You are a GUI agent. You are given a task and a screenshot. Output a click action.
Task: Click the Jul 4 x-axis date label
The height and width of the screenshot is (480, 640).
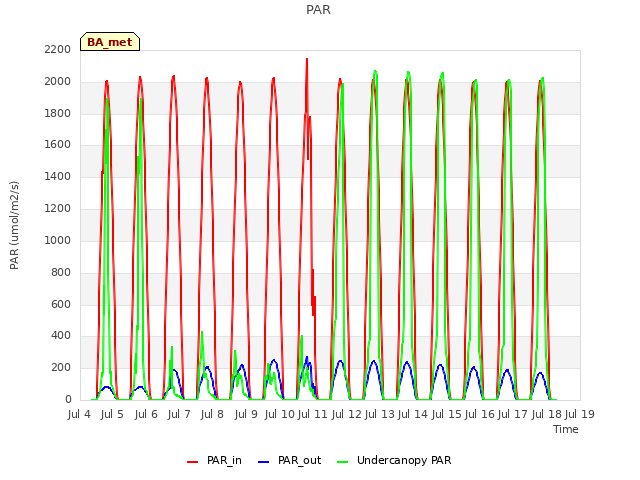pyautogui.click(x=79, y=414)
